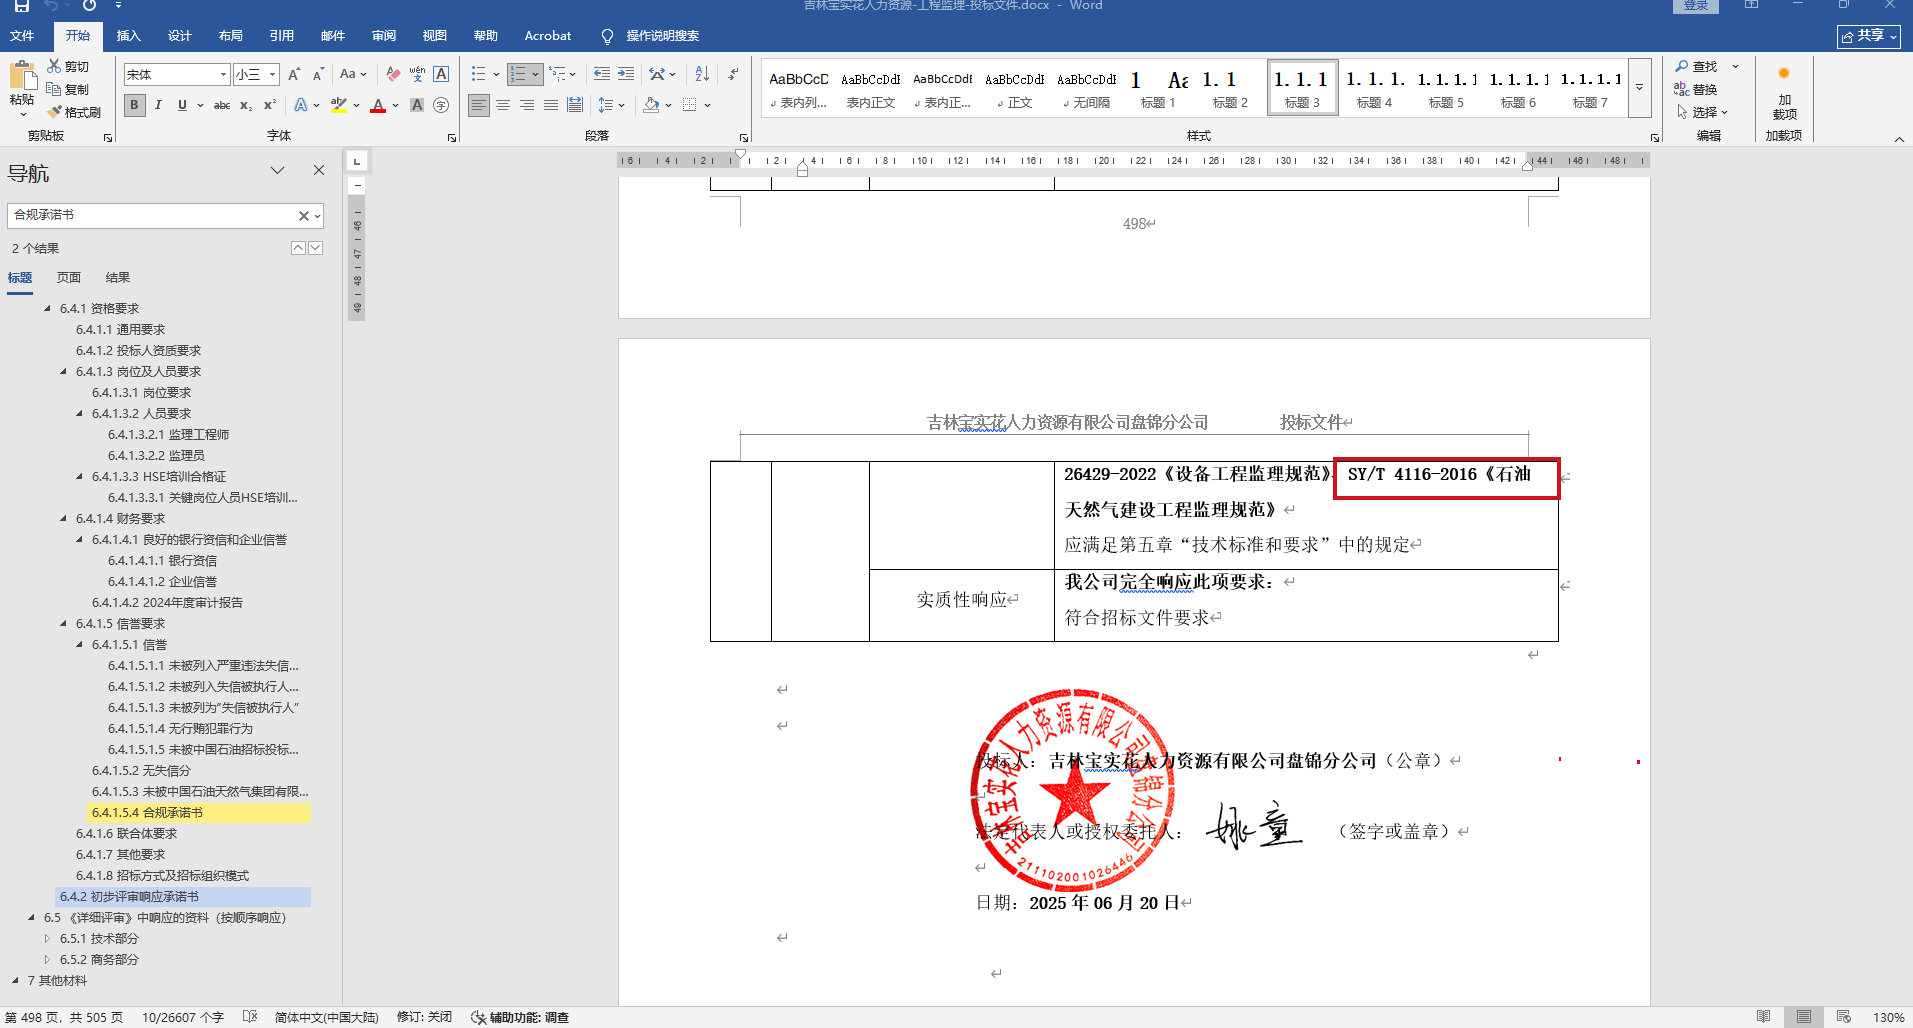Open the Change Case (Aa) dropdown
Screen dimensions: 1913x1028
[x=353, y=74]
